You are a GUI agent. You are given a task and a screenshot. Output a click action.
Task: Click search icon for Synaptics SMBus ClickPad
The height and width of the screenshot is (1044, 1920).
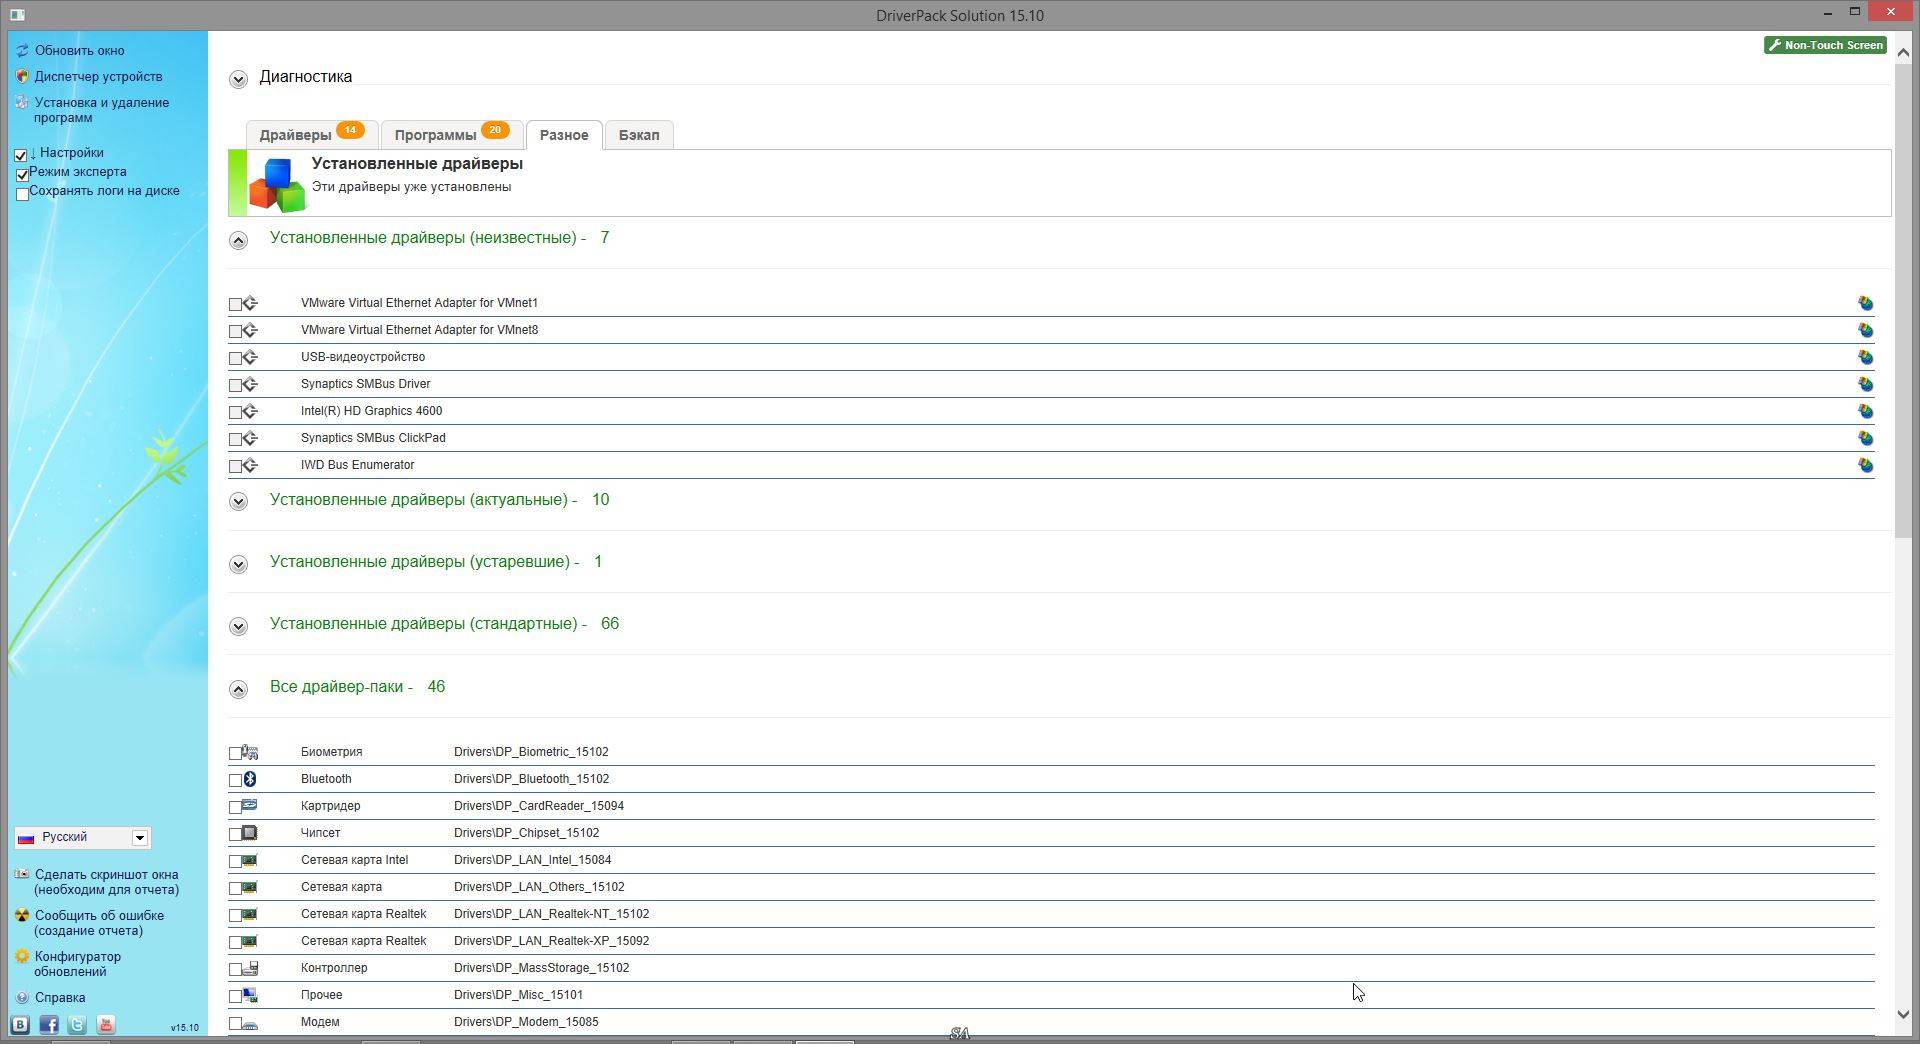coord(1865,438)
